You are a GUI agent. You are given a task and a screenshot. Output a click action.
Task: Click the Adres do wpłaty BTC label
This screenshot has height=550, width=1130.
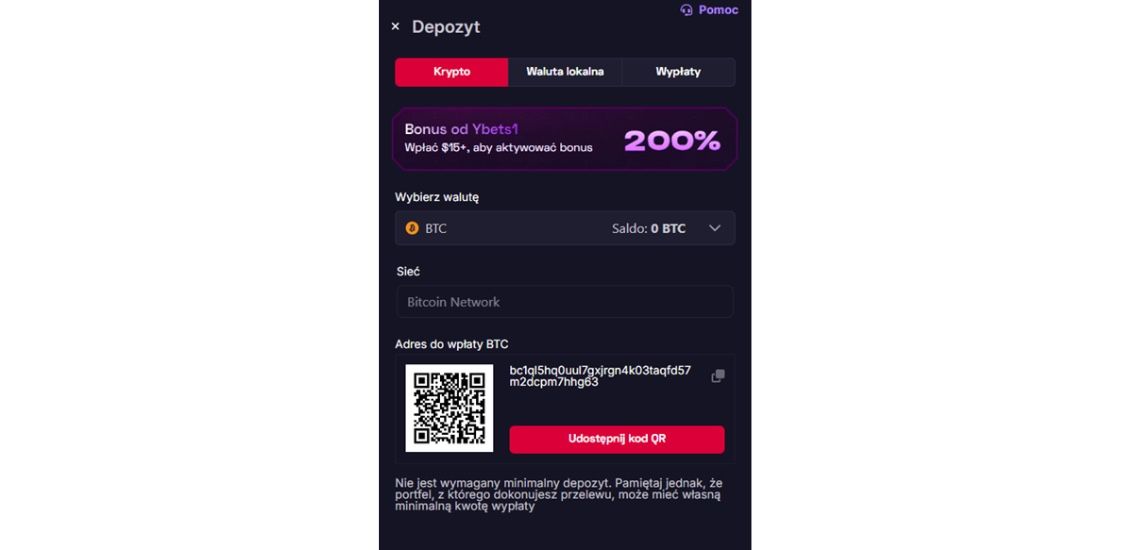tap(452, 344)
